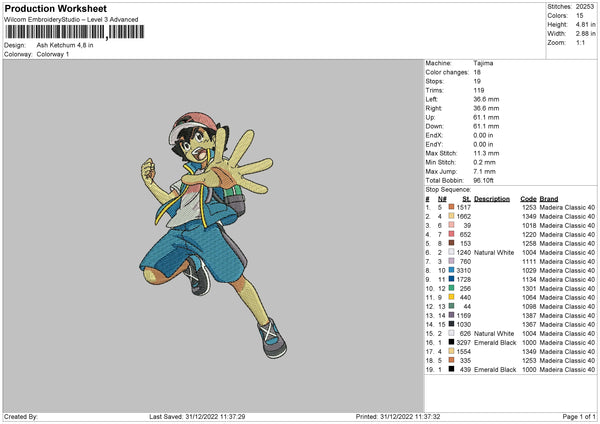Click the stitch count 335 in row 18
Image resolution: width=600 pixels, height=424 pixels.
point(465,360)
